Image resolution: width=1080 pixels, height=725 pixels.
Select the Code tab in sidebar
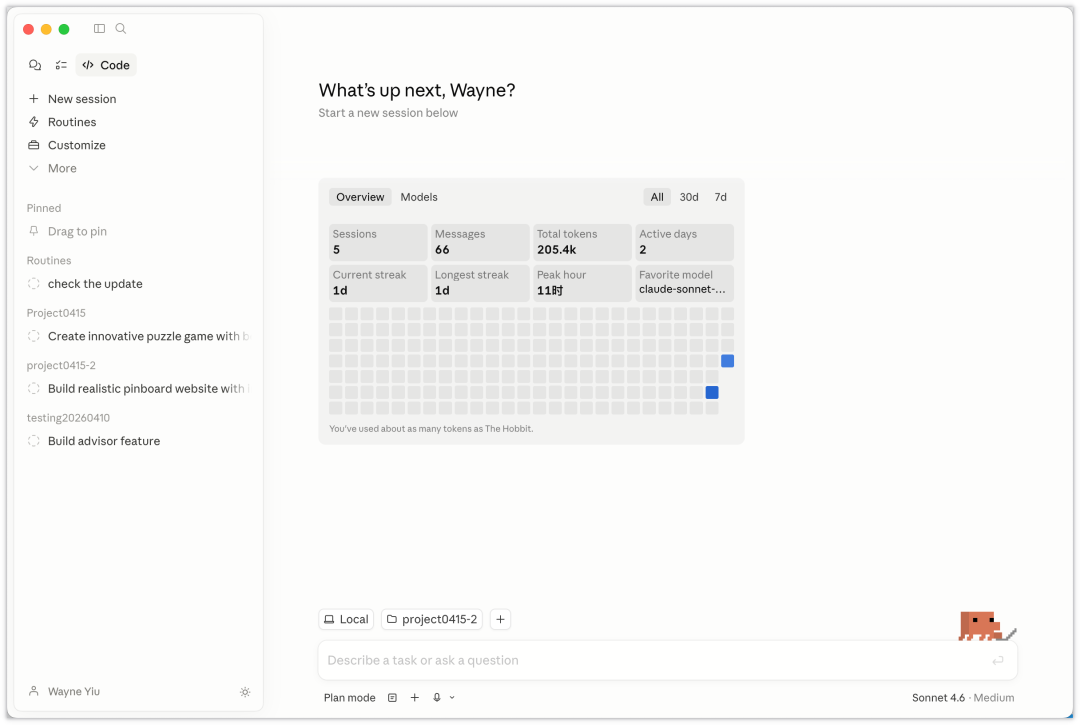point(106,65)
